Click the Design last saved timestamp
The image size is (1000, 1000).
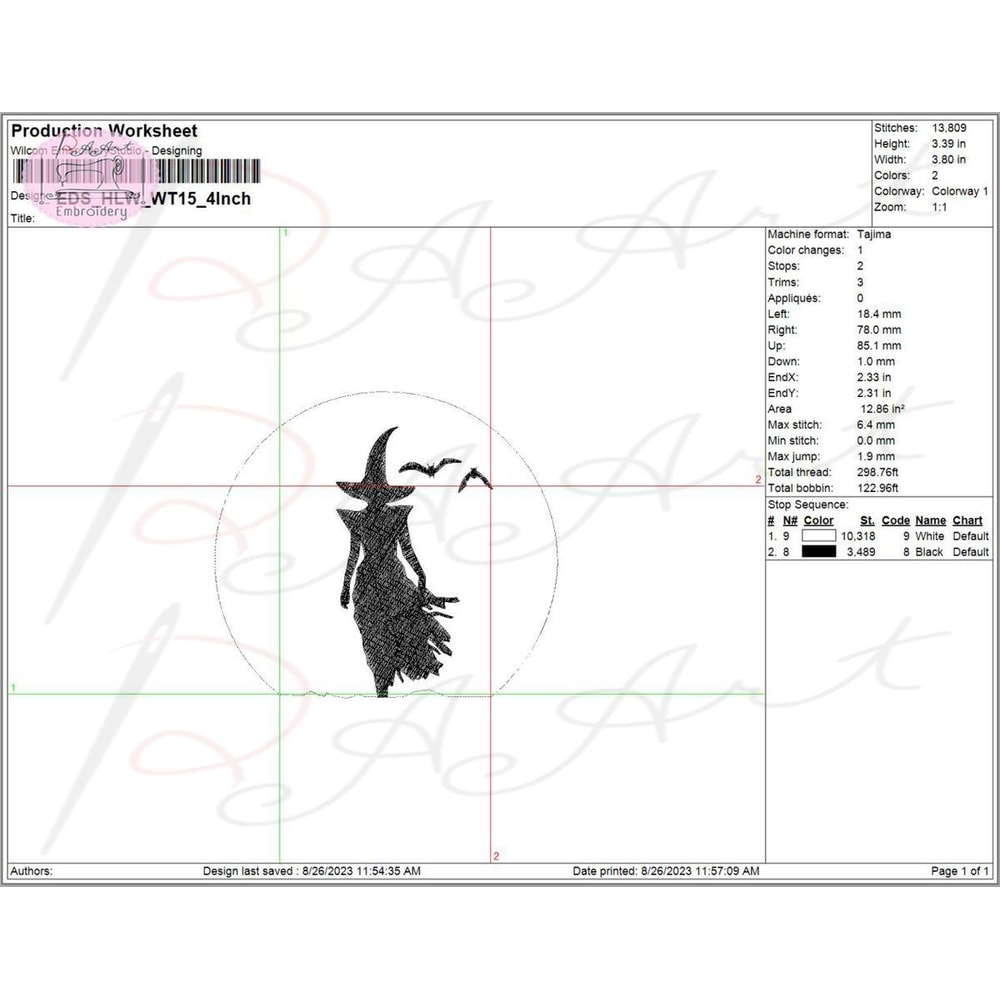(311, 871)
